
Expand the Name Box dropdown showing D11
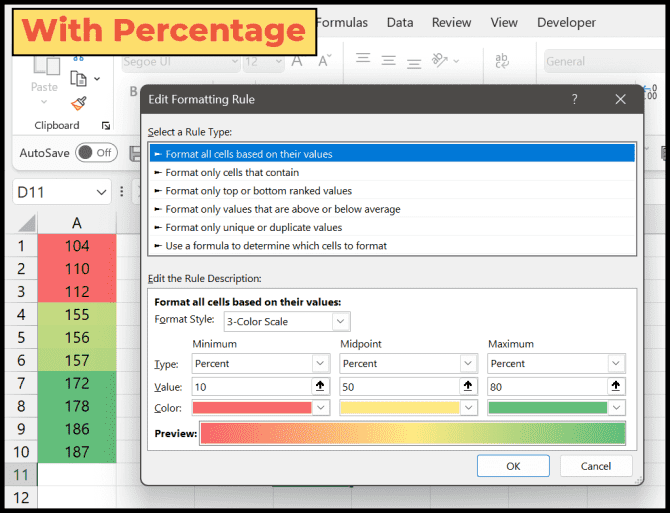101,192
